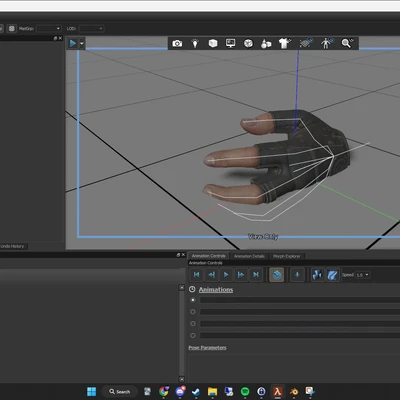Click the magnifying glass icon in viewport toolbar

coord(347,43)
